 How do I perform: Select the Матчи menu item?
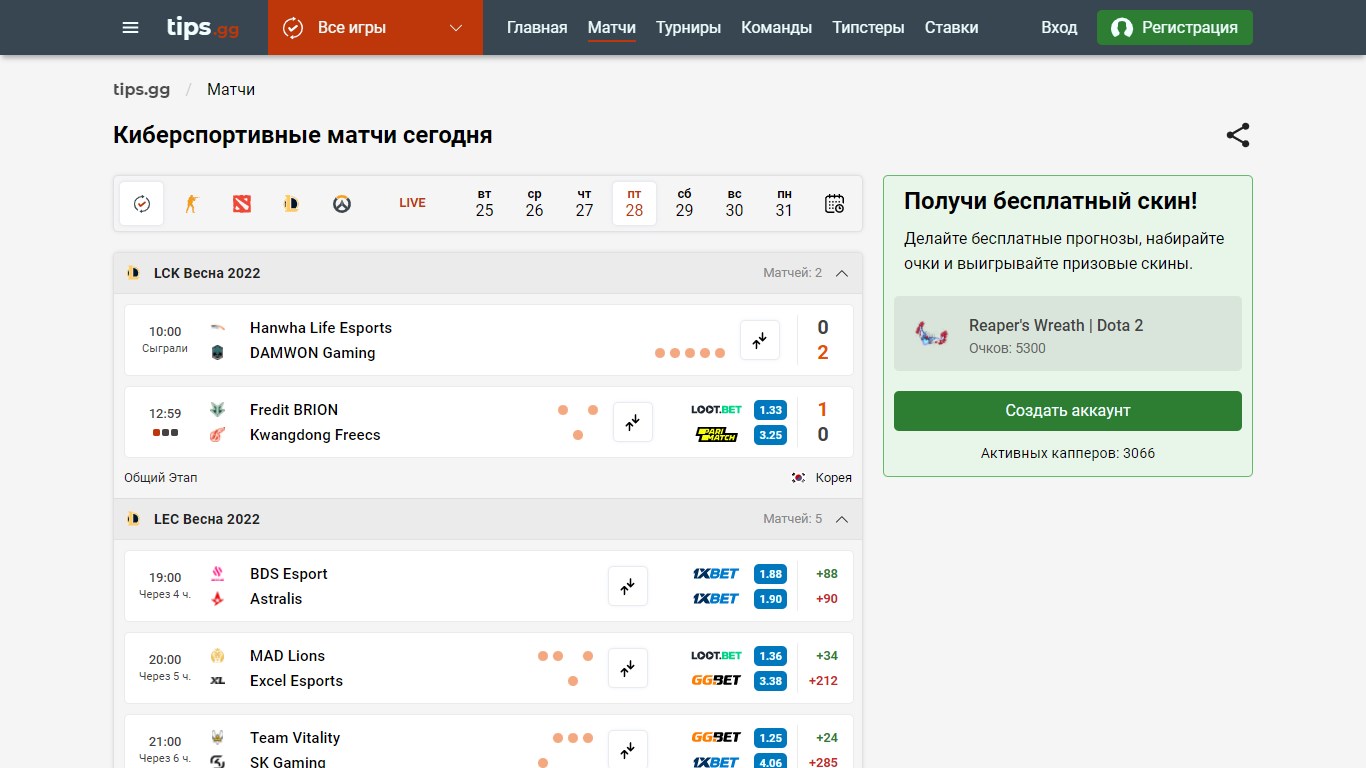(612, 27)
